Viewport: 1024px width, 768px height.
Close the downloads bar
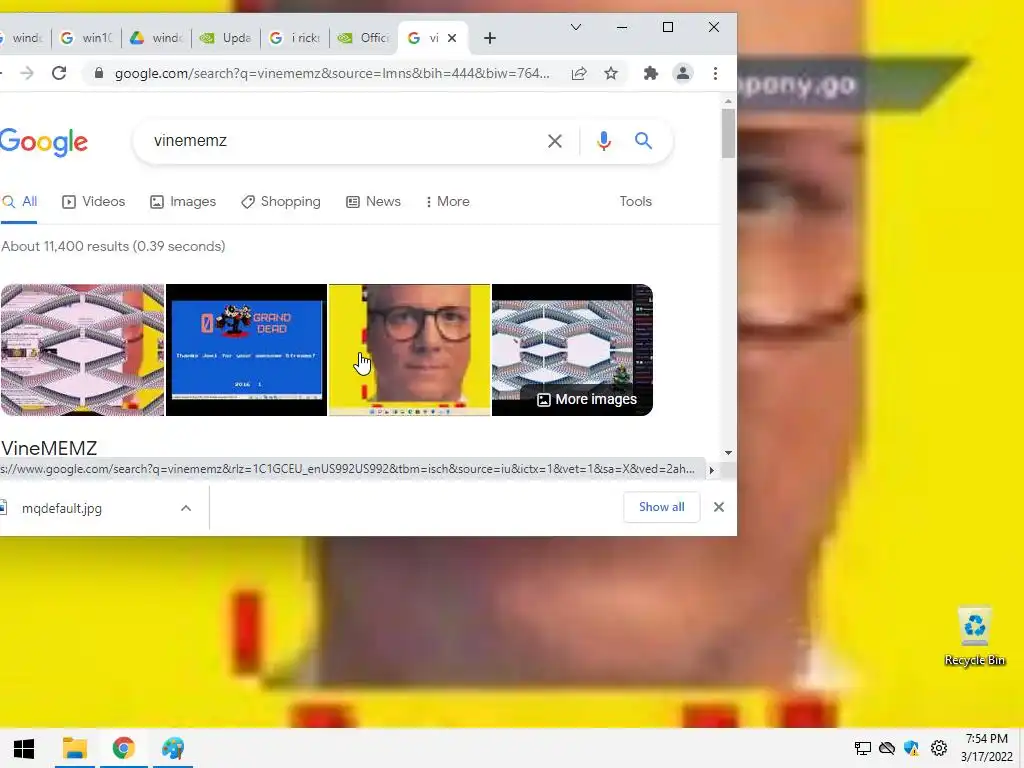[x=718, y=507]
